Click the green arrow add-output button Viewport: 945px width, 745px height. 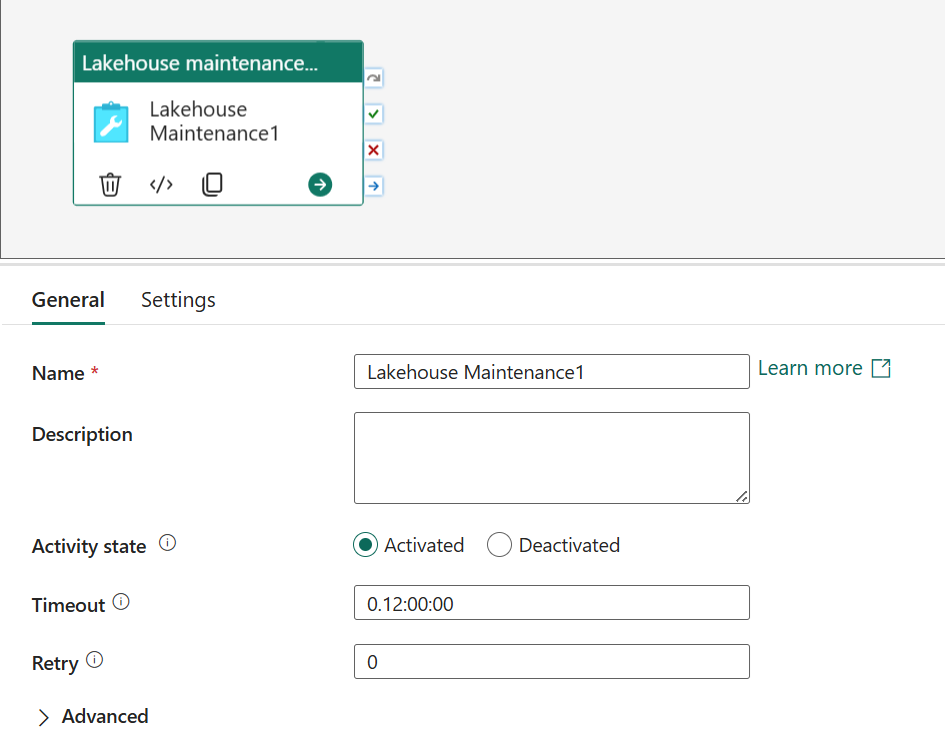click(x=320, y=184)
